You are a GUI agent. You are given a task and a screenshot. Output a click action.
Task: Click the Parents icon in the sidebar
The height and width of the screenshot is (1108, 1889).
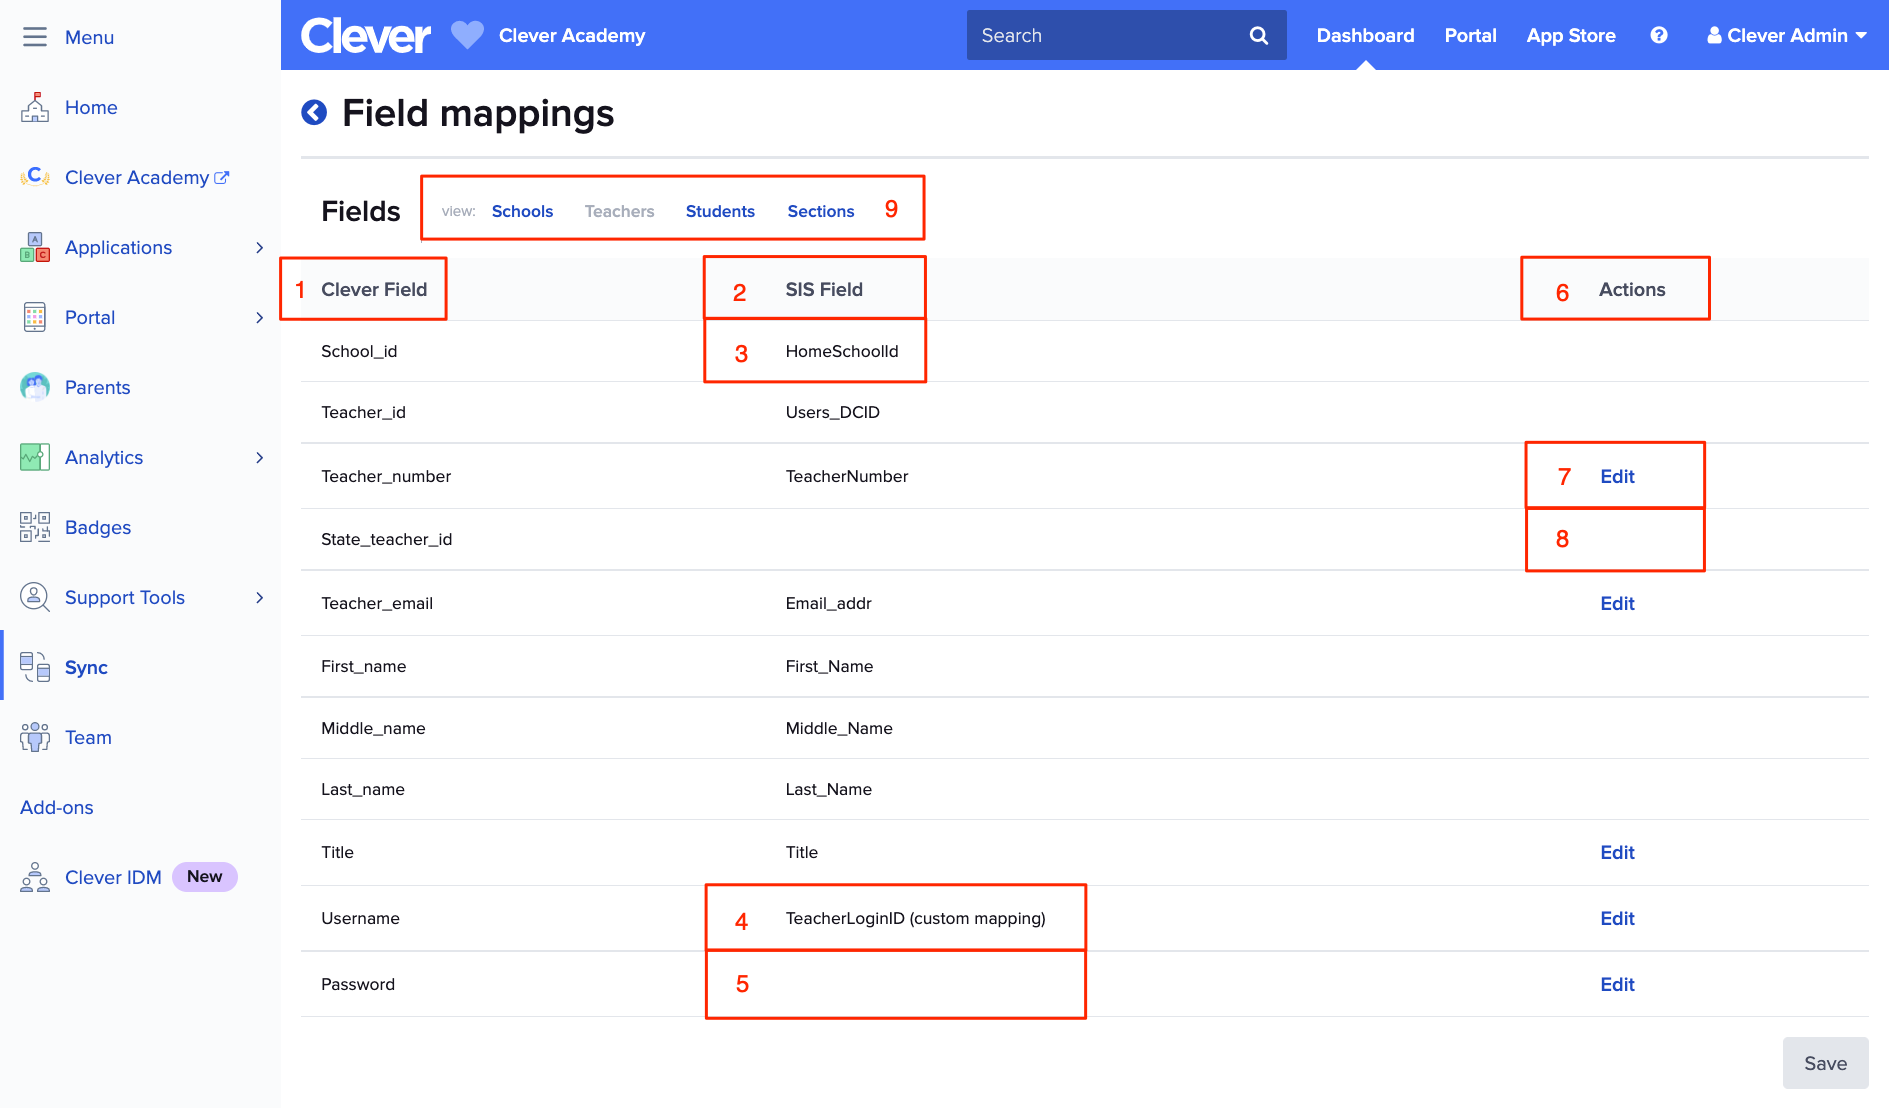[x=35, y=387]
